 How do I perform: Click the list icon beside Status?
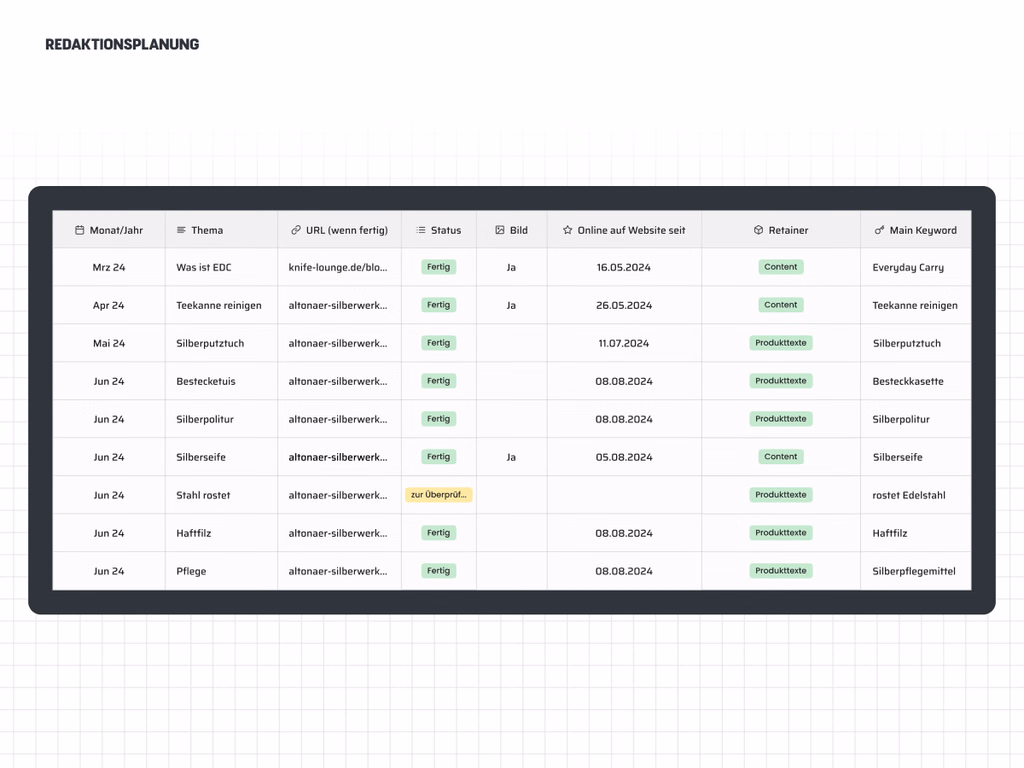tap(421, 230)
